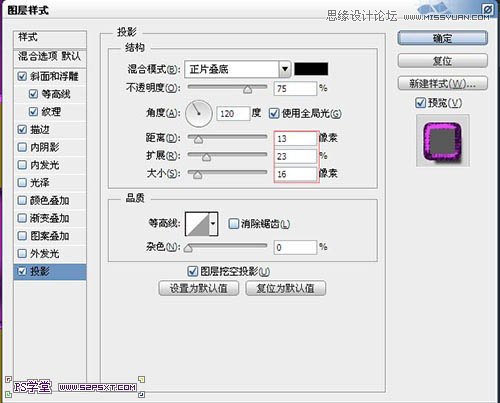Click the 扩展 slider handle

click(206, 157)
